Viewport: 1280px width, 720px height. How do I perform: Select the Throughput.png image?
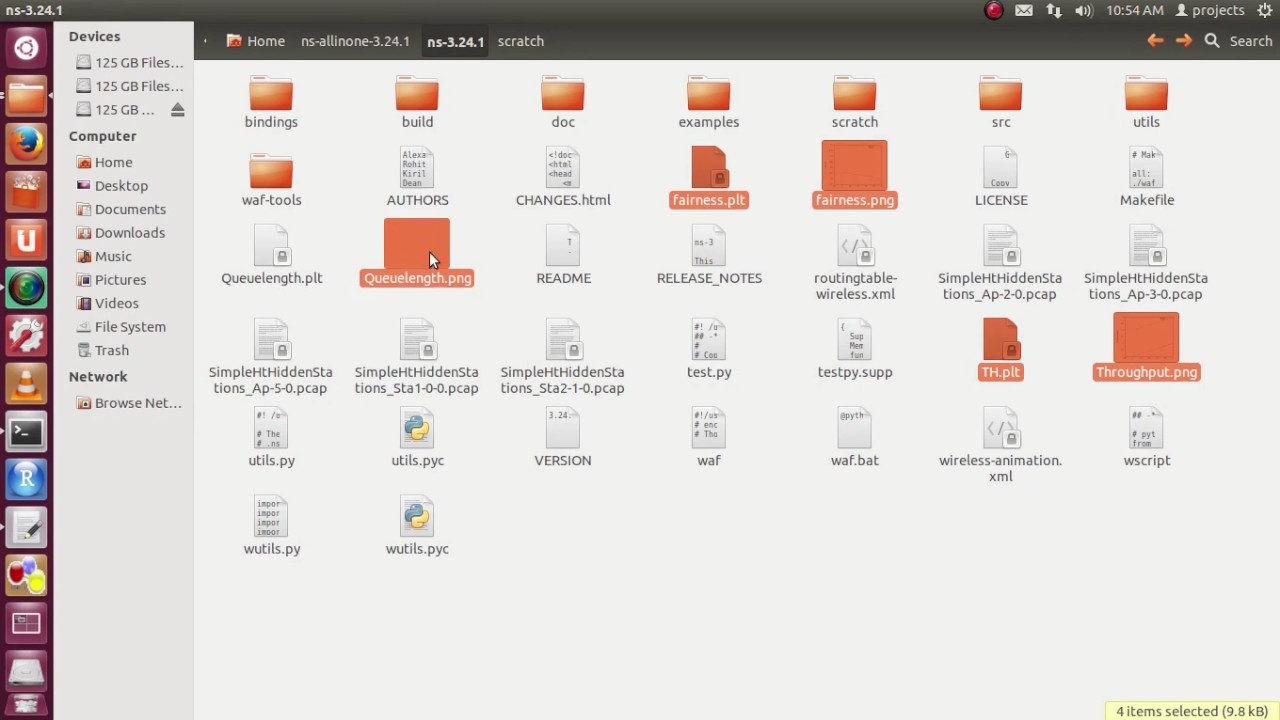[x=1146, y=347]
